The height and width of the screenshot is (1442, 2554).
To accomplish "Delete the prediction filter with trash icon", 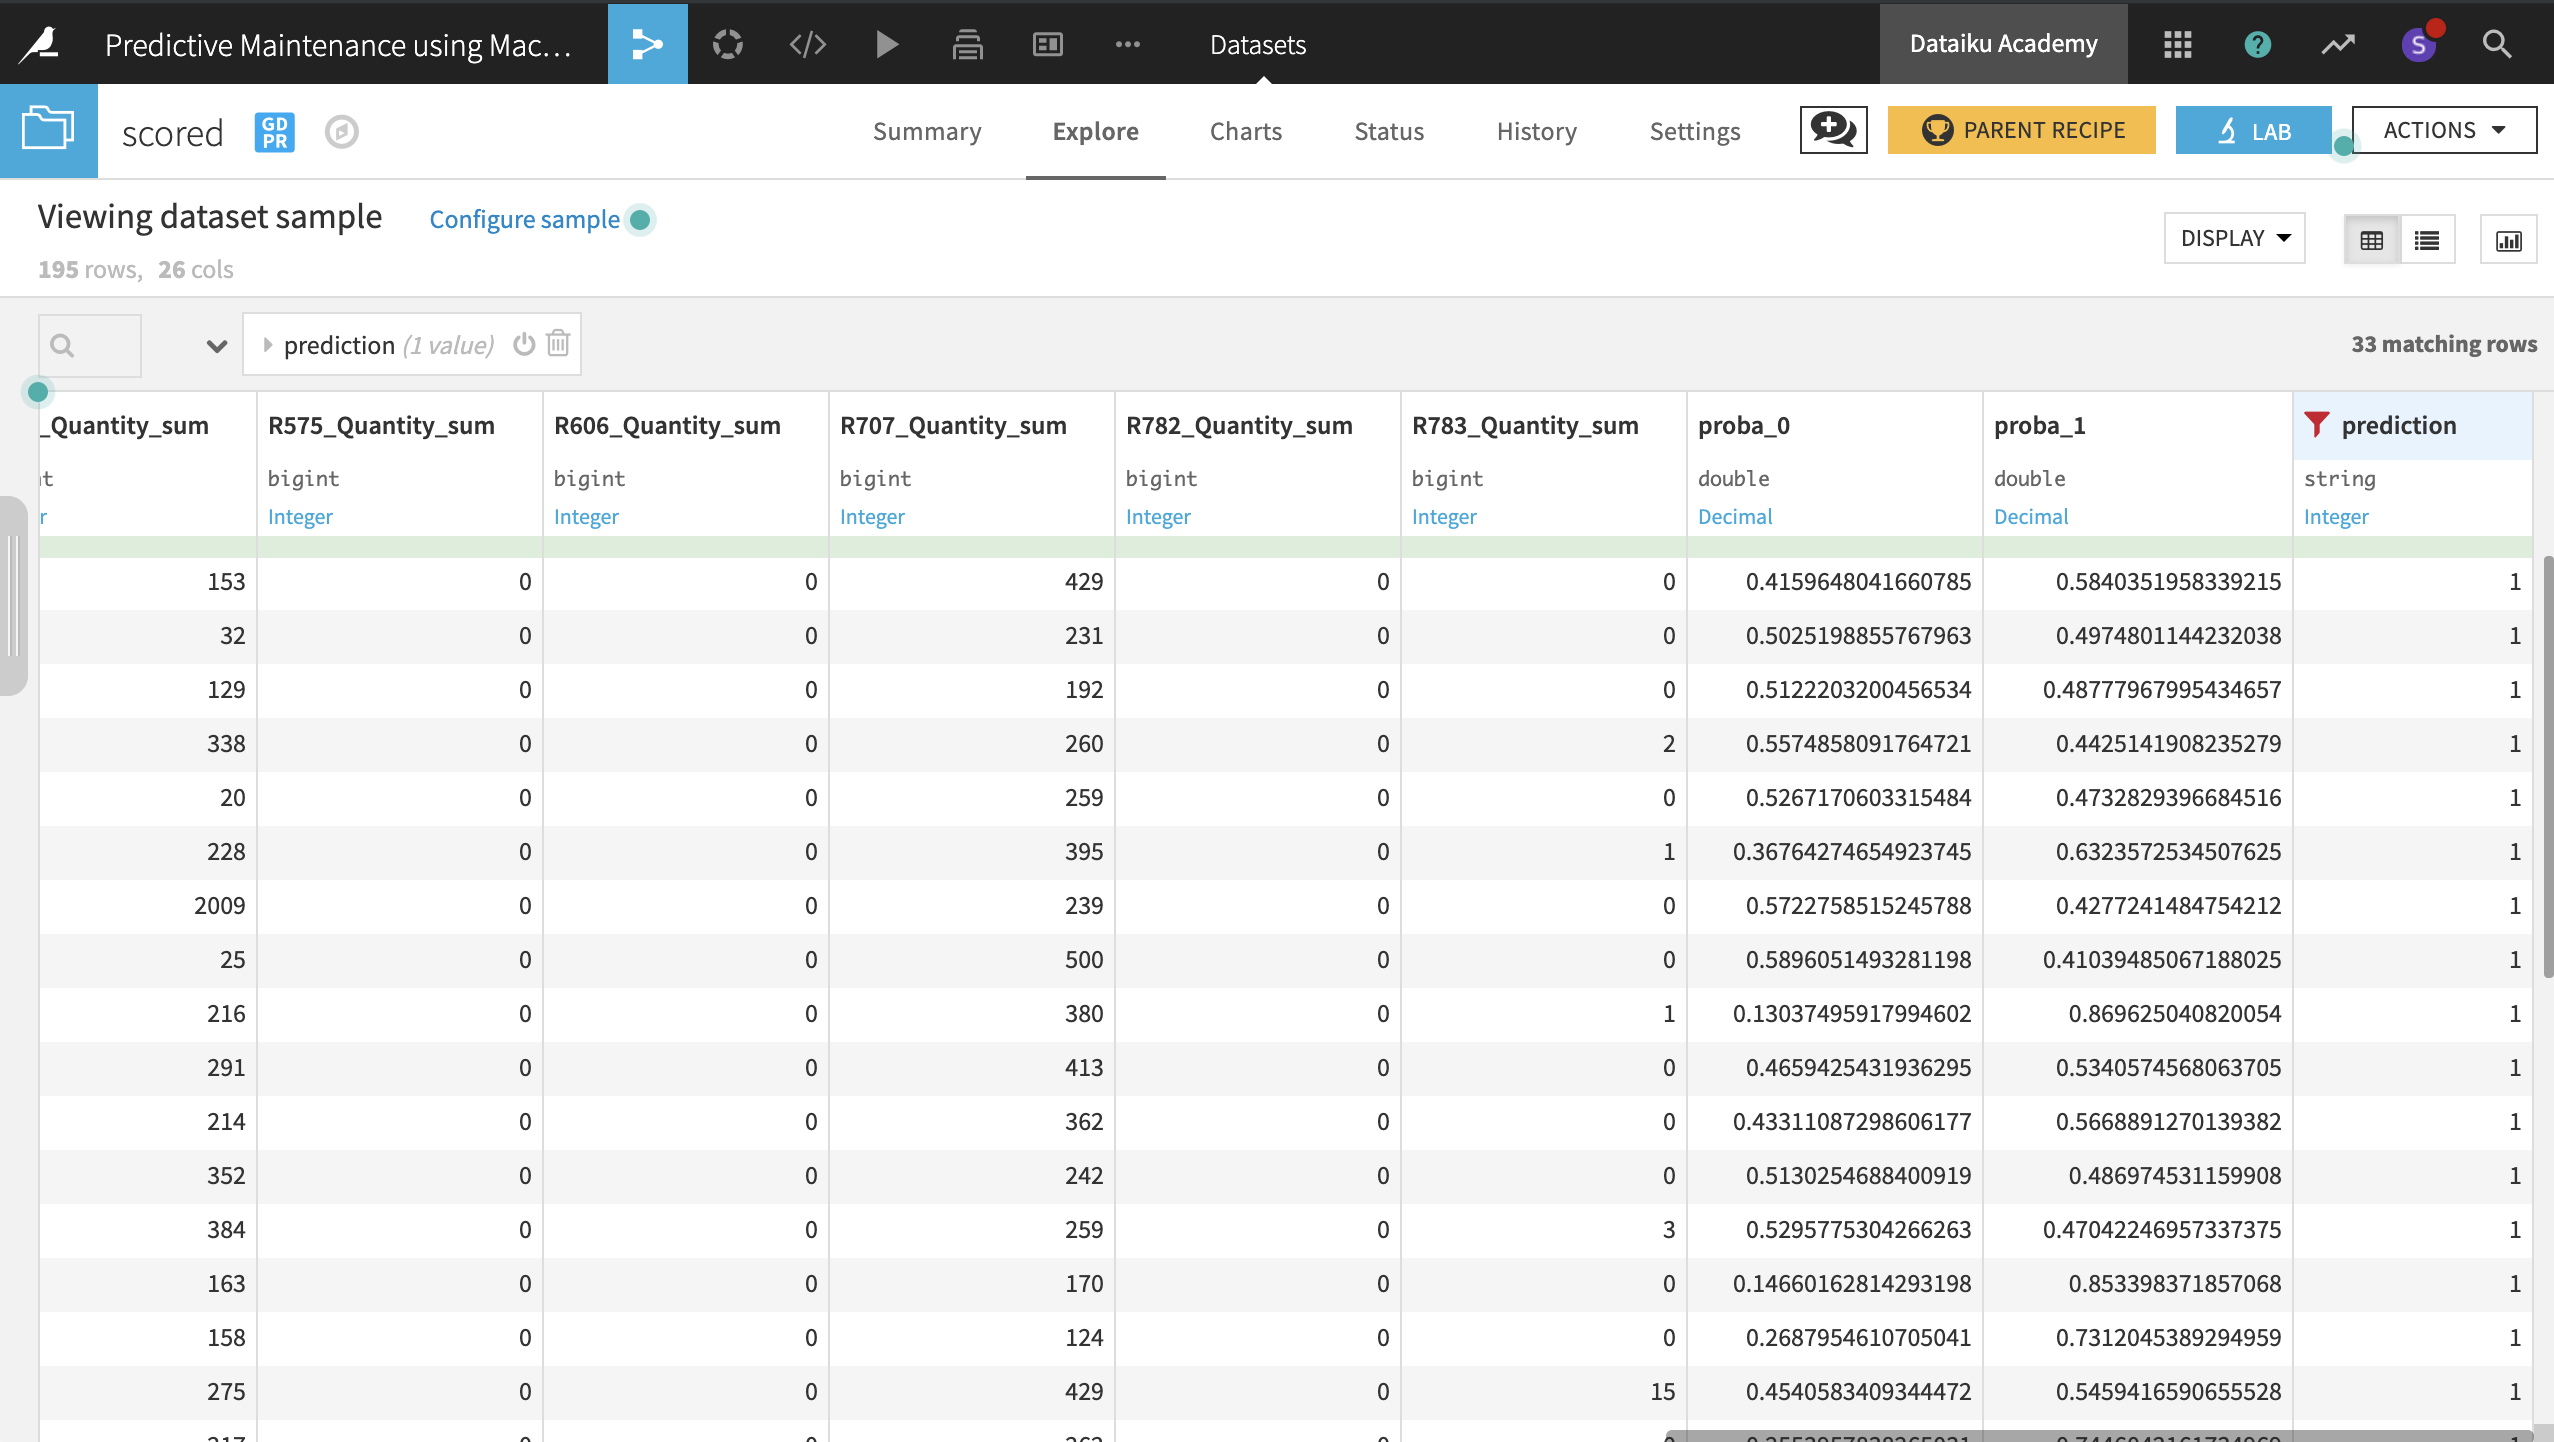I will tap(558, 343).
